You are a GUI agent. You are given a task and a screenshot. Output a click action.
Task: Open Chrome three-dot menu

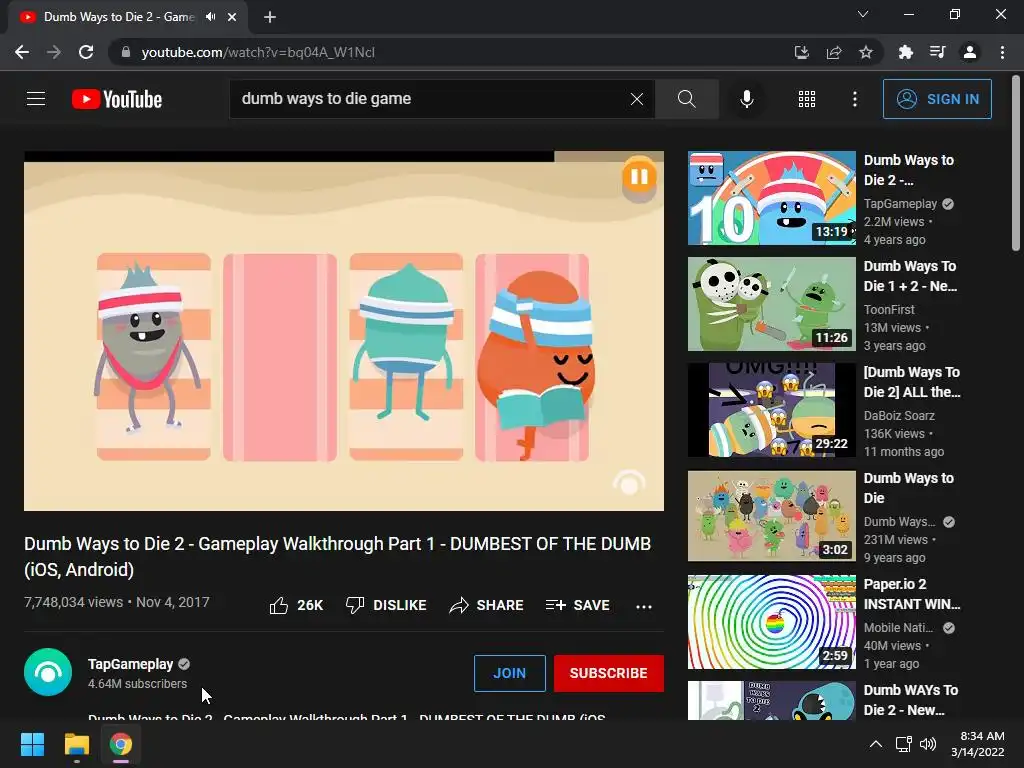pos(1002,52)
